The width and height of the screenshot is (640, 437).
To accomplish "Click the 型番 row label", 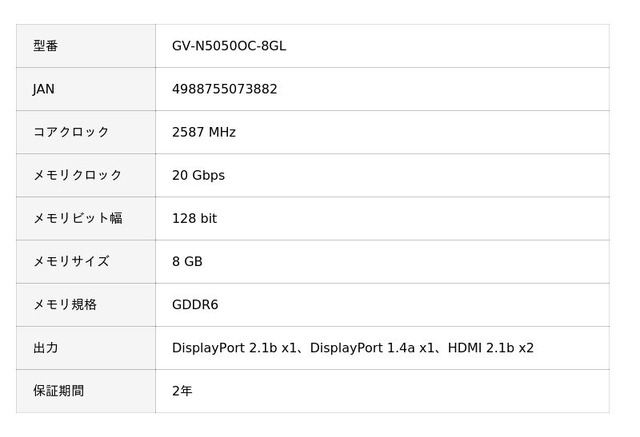I will coord(45,46).
